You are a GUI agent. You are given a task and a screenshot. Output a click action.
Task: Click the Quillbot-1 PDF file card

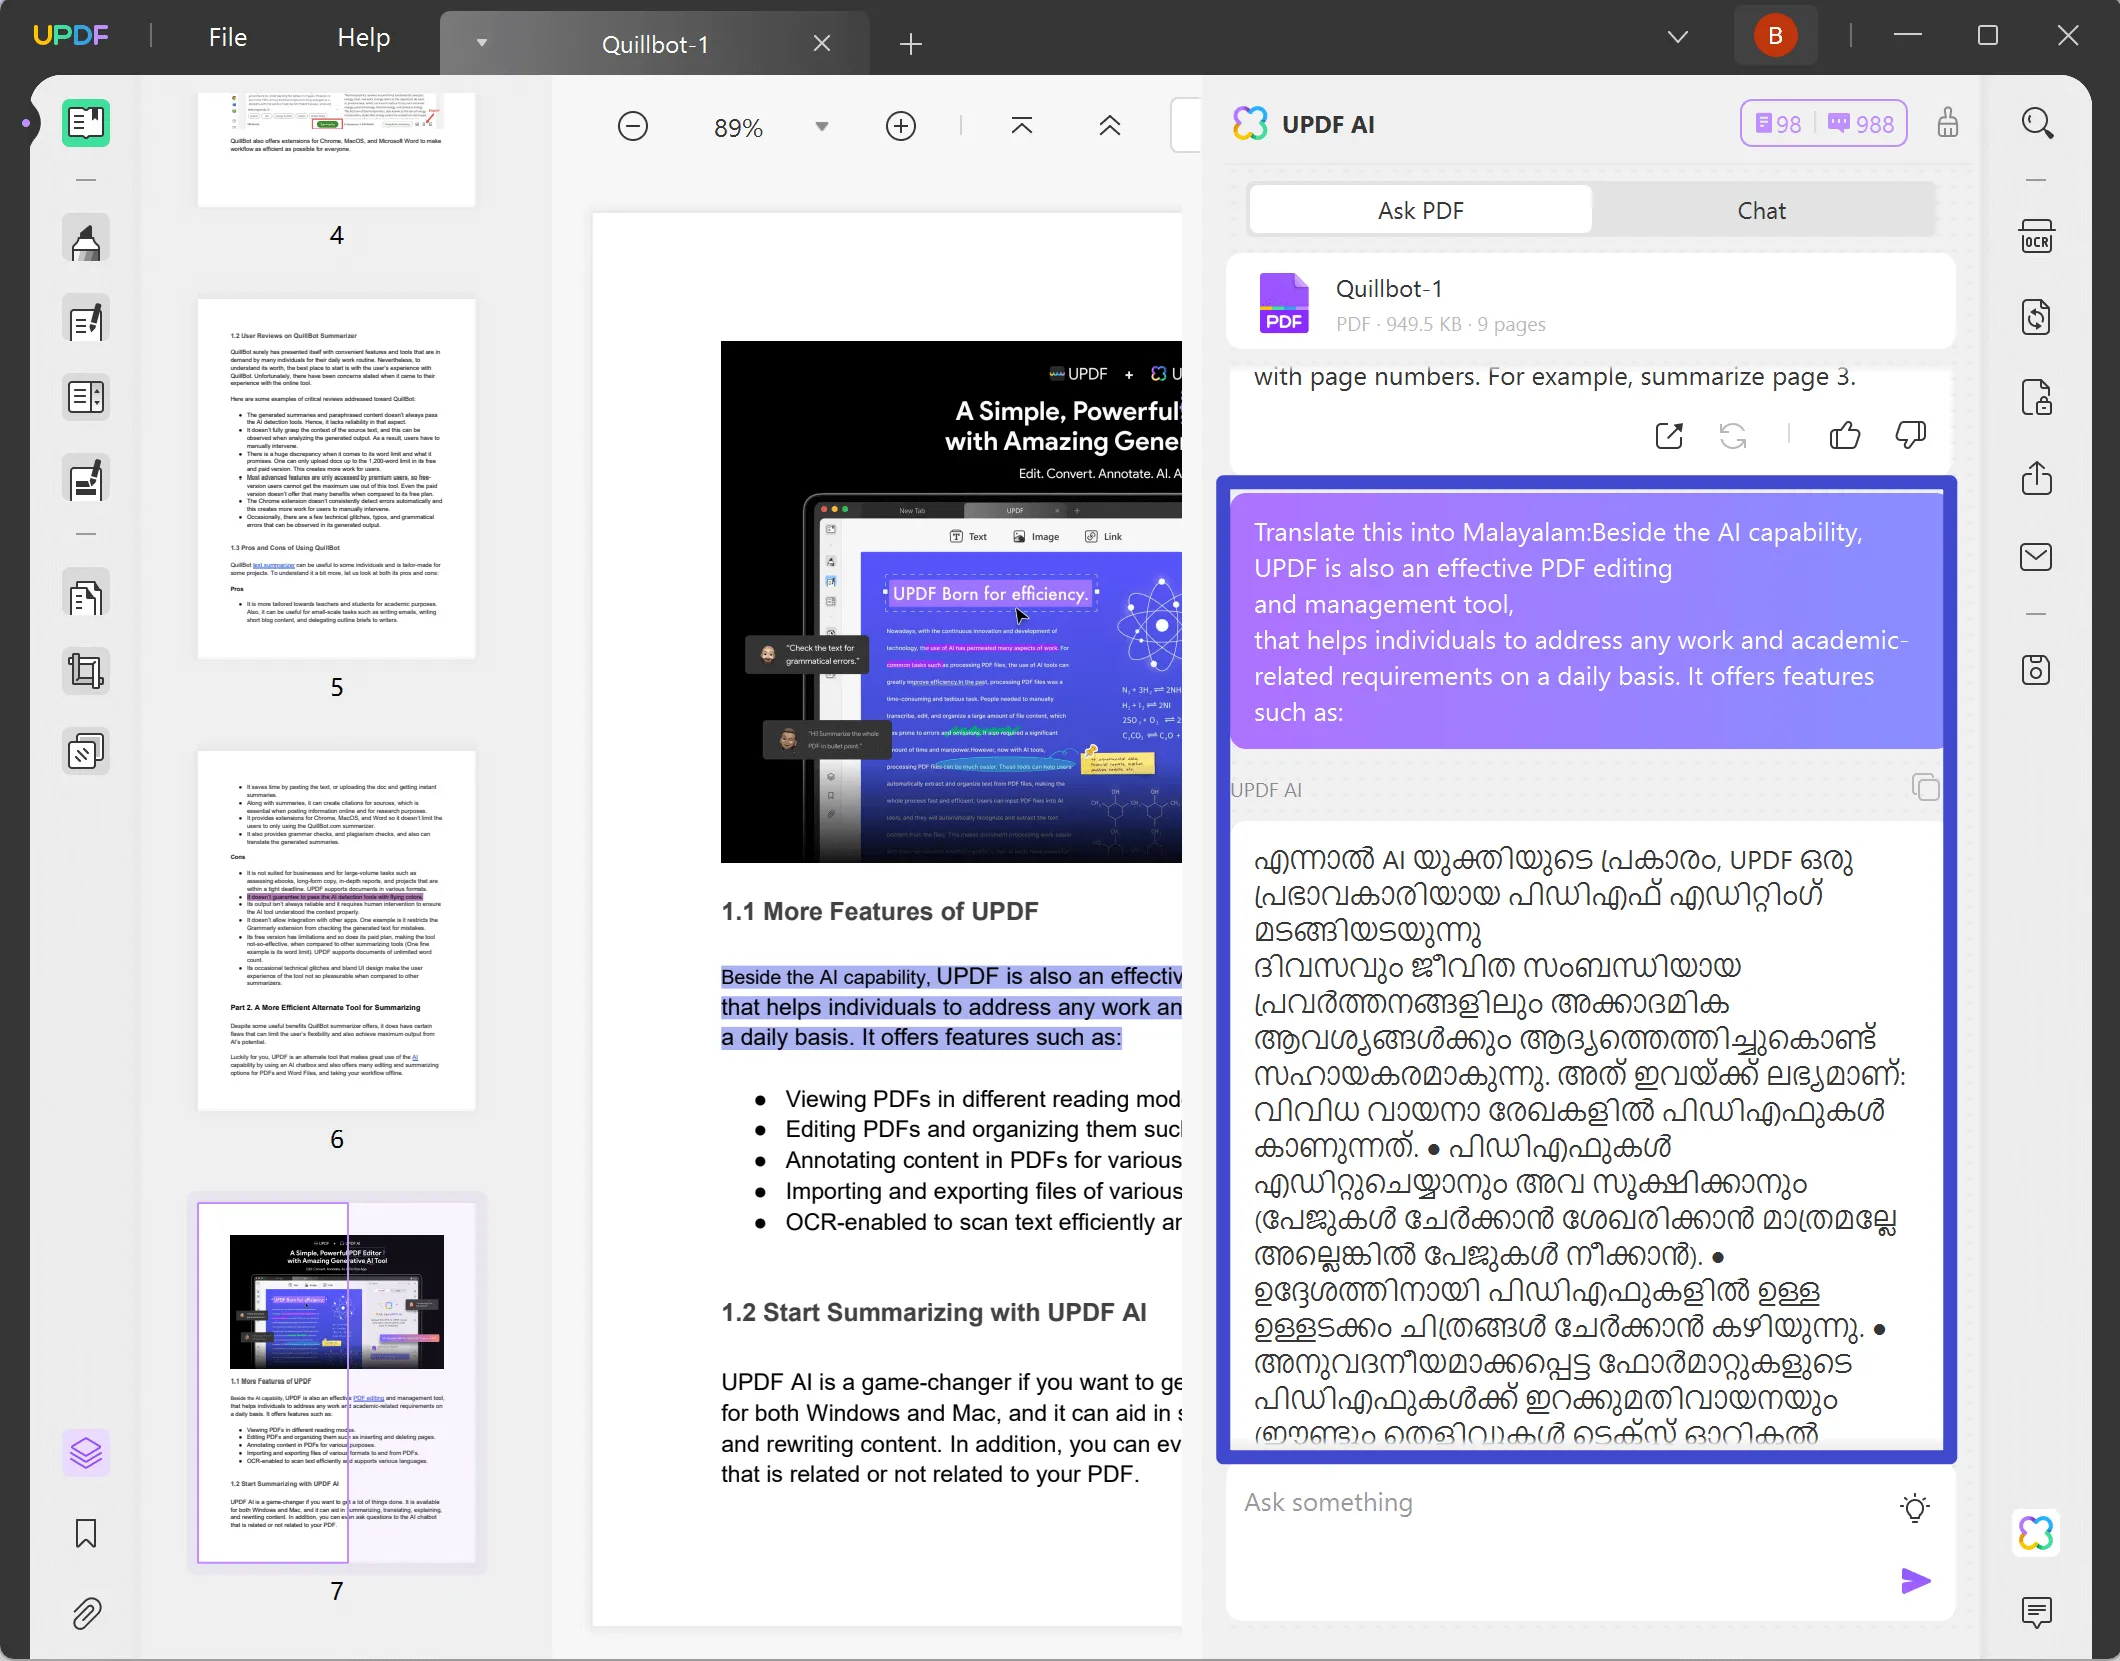1591,303
